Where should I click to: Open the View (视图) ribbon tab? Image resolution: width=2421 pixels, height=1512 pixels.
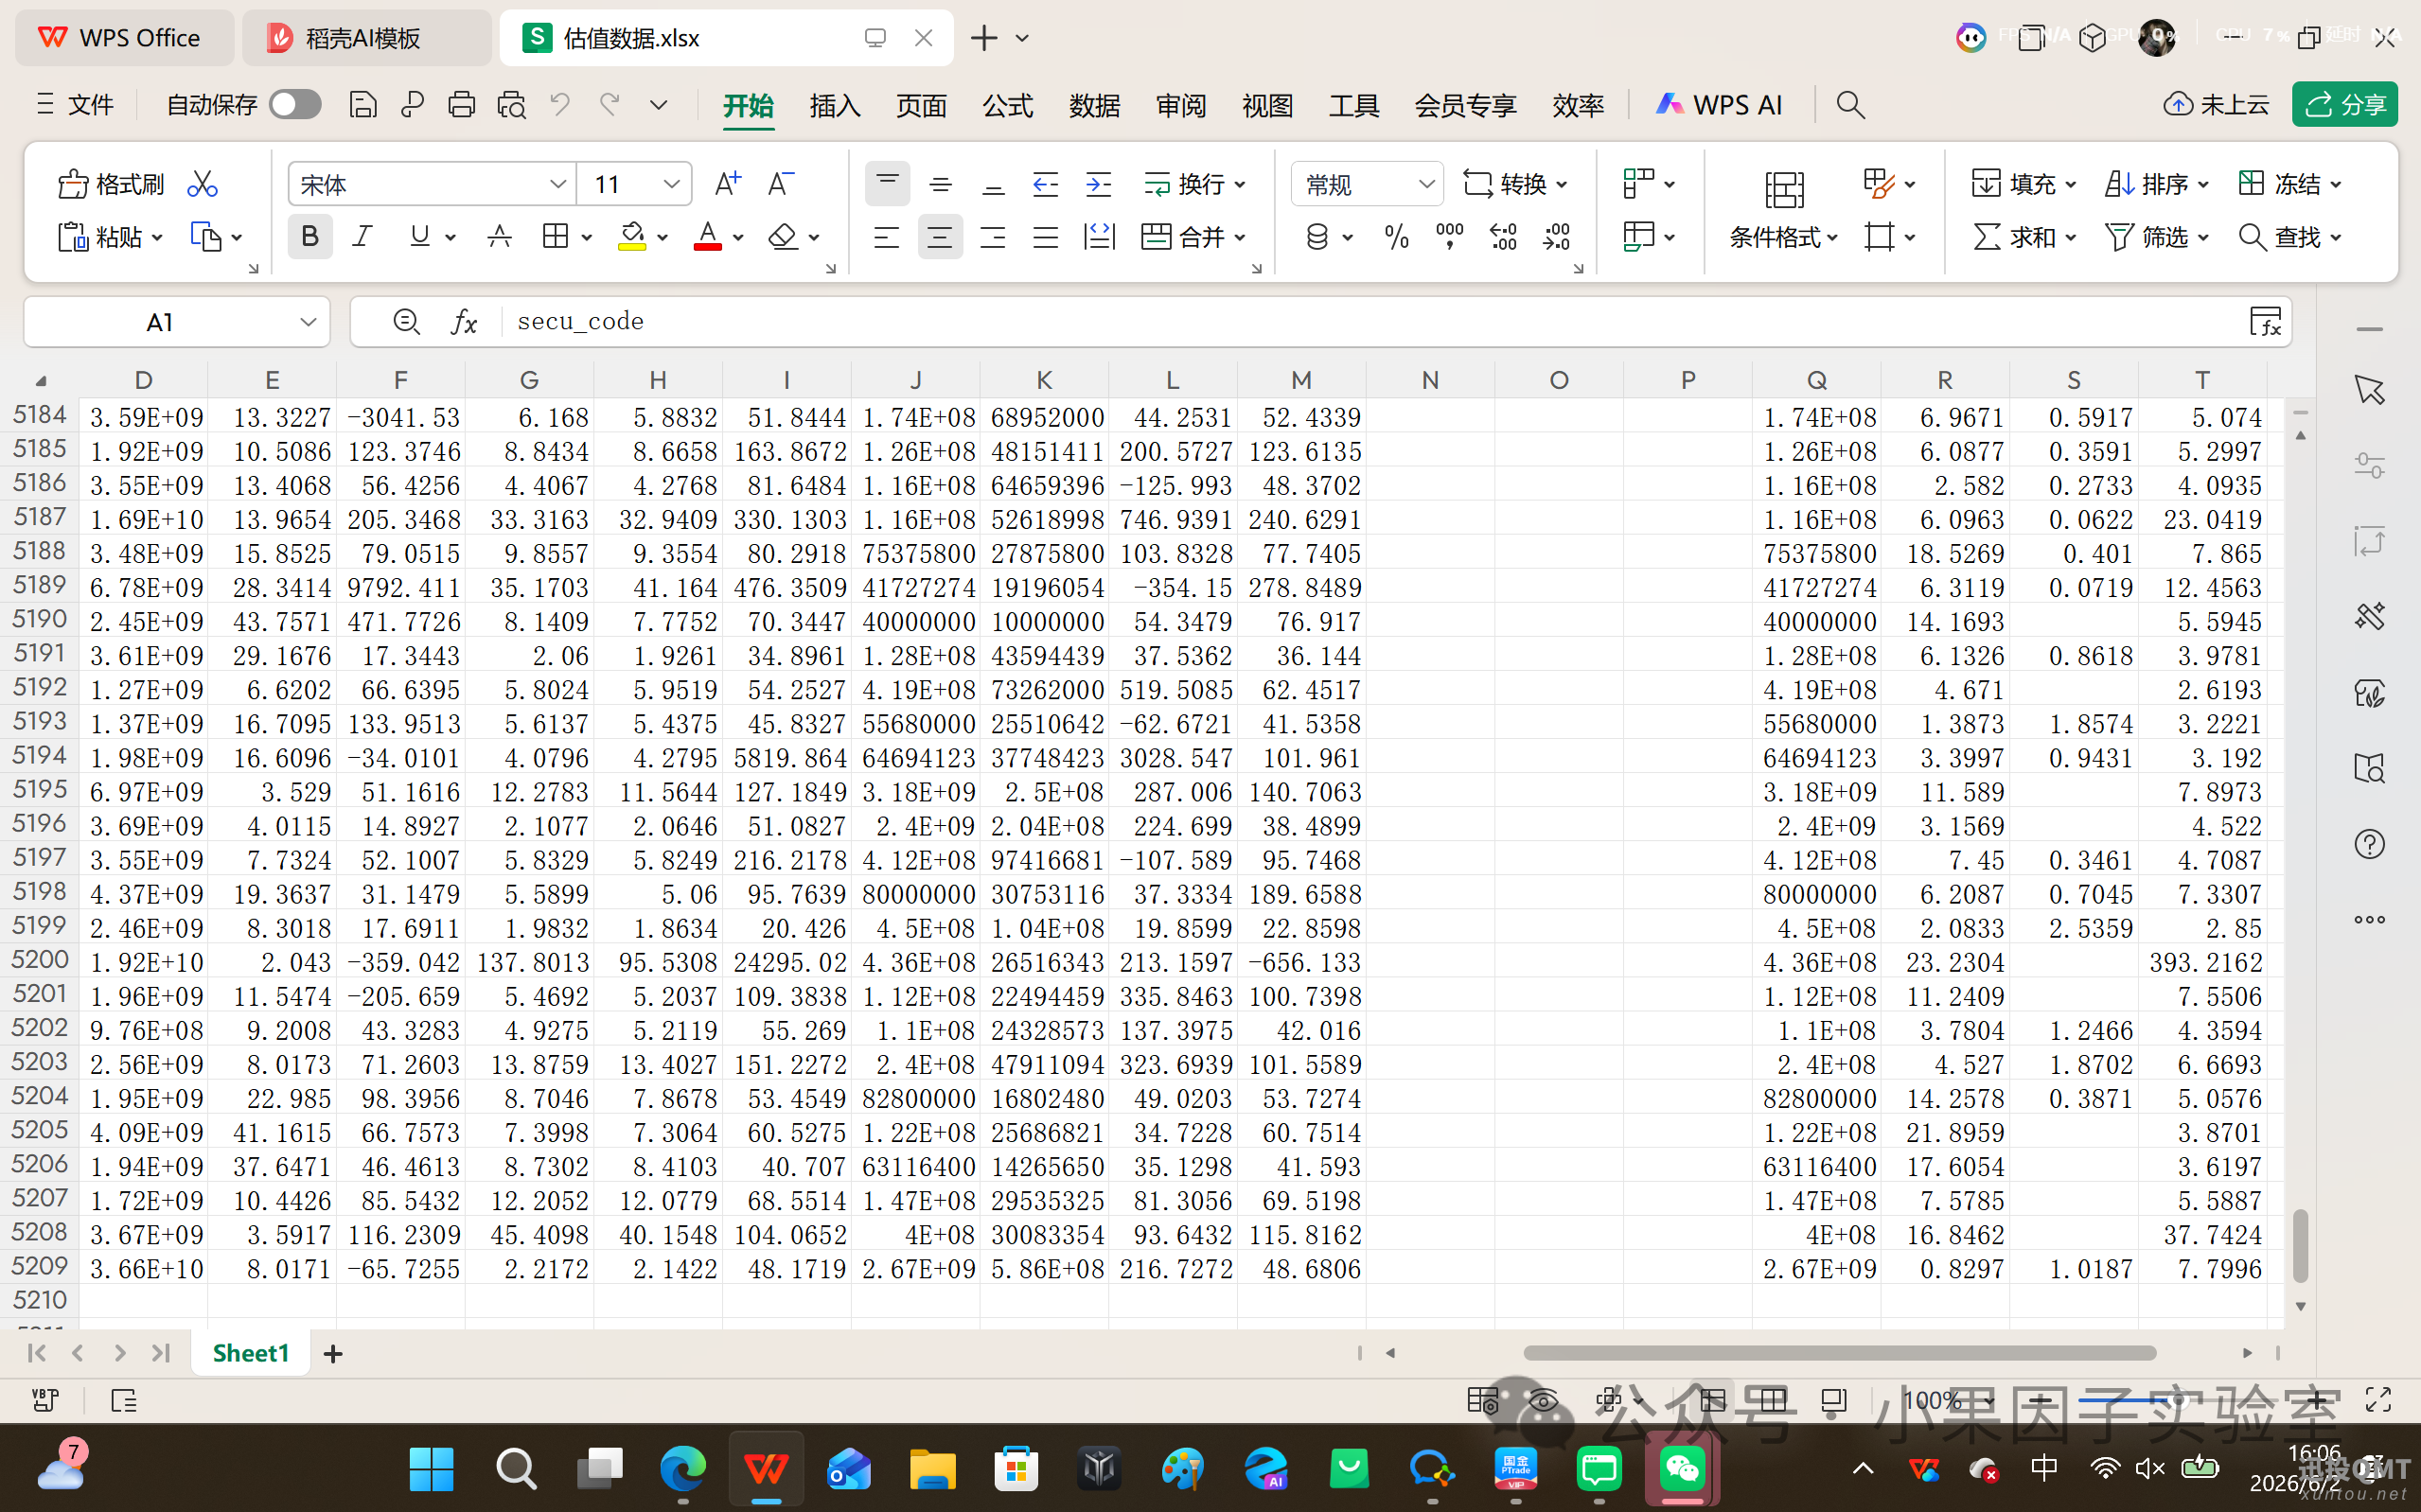point(1267,105)
